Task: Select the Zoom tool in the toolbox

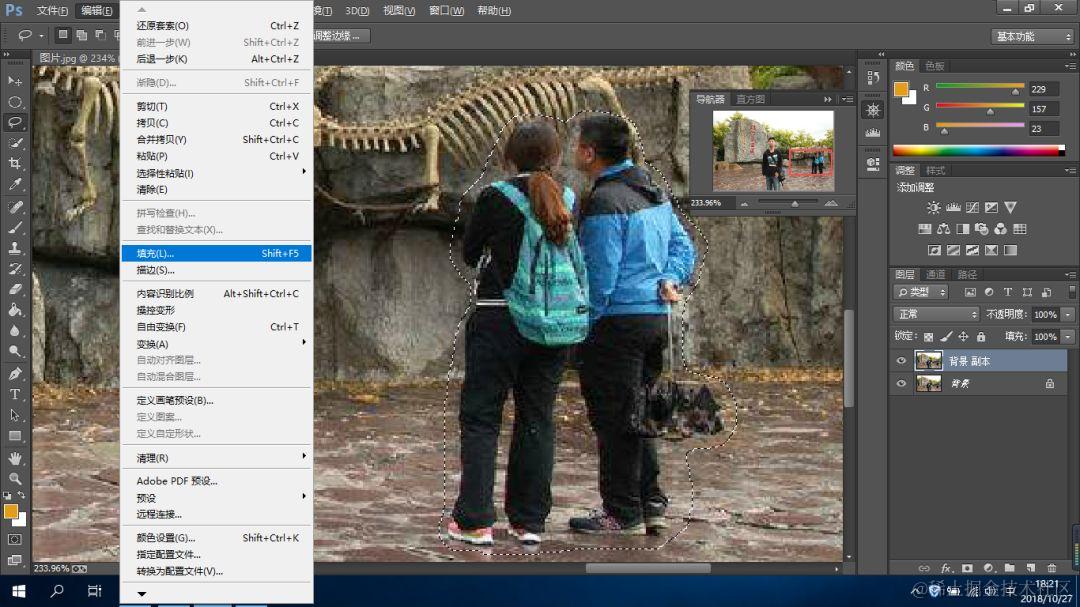Action: (14, 478)
